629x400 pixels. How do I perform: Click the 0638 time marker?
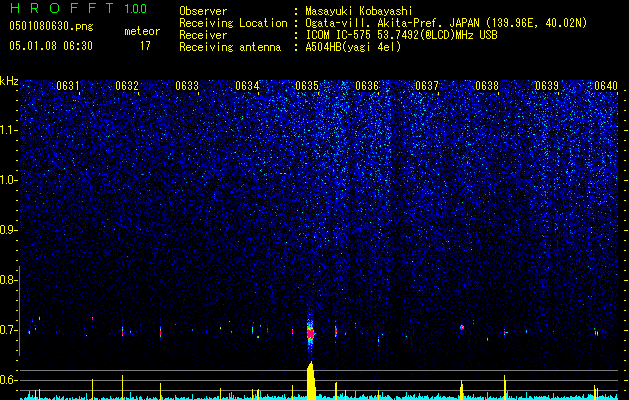pos(487,86)
